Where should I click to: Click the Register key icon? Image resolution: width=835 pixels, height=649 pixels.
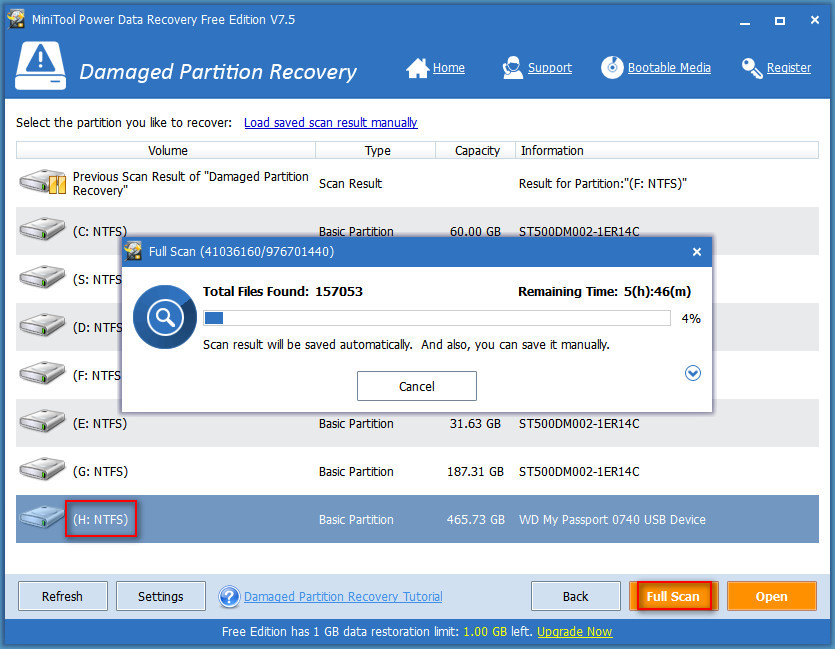click(x=752, y=68)
